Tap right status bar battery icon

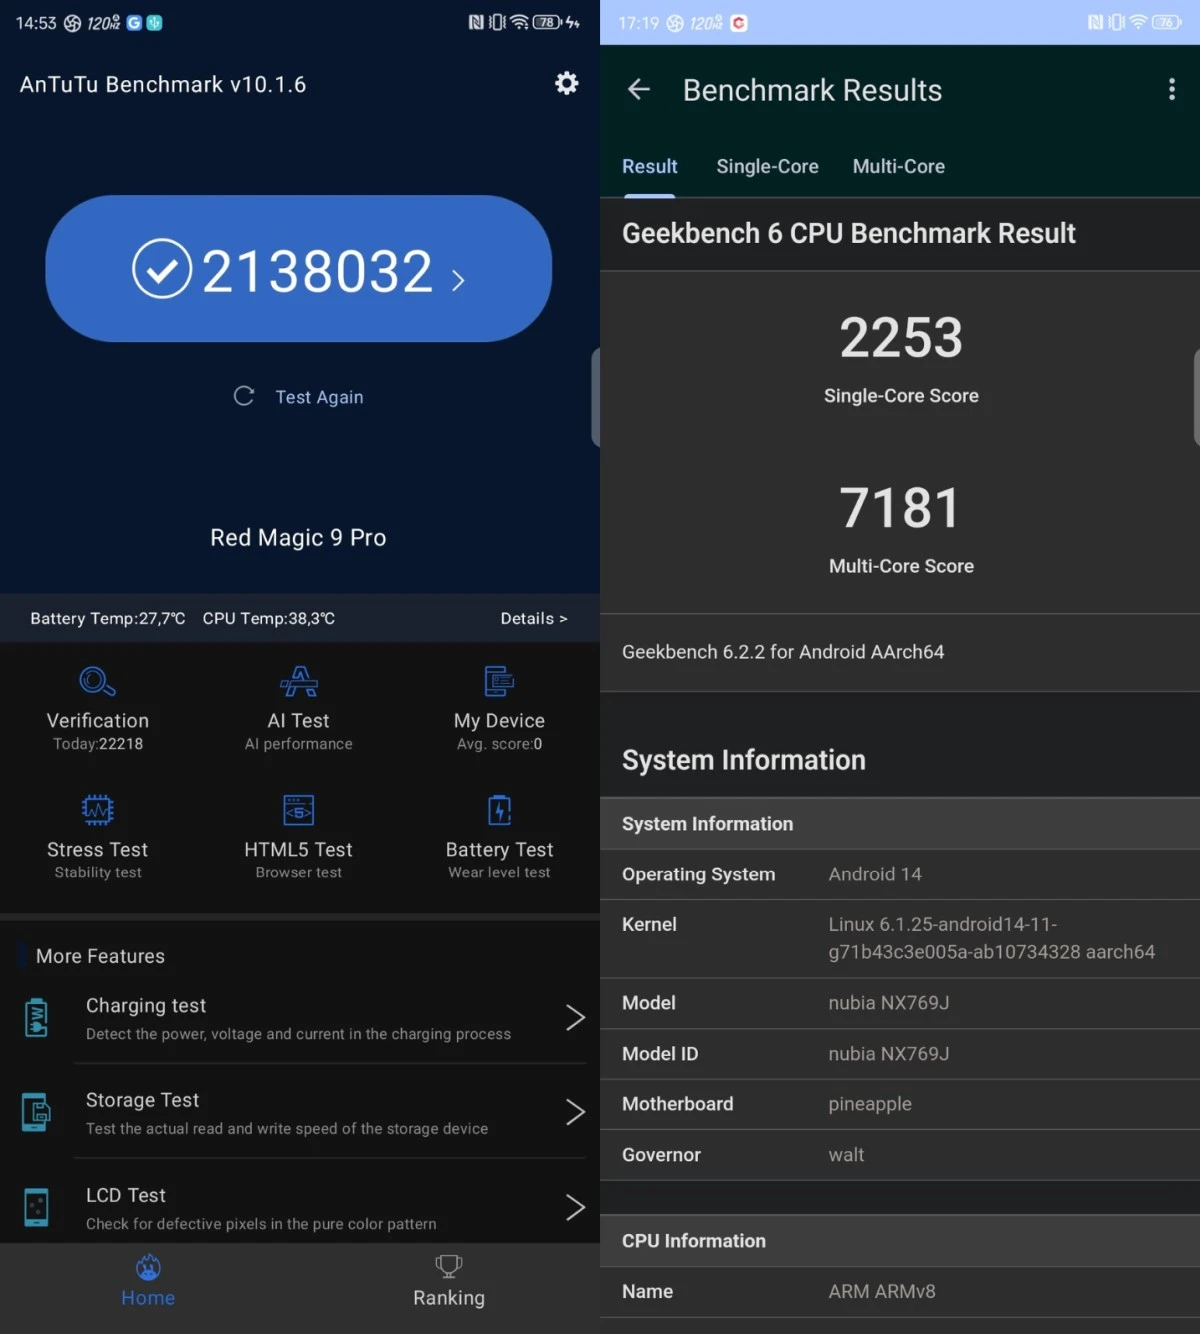click(x=1167, y=22)
